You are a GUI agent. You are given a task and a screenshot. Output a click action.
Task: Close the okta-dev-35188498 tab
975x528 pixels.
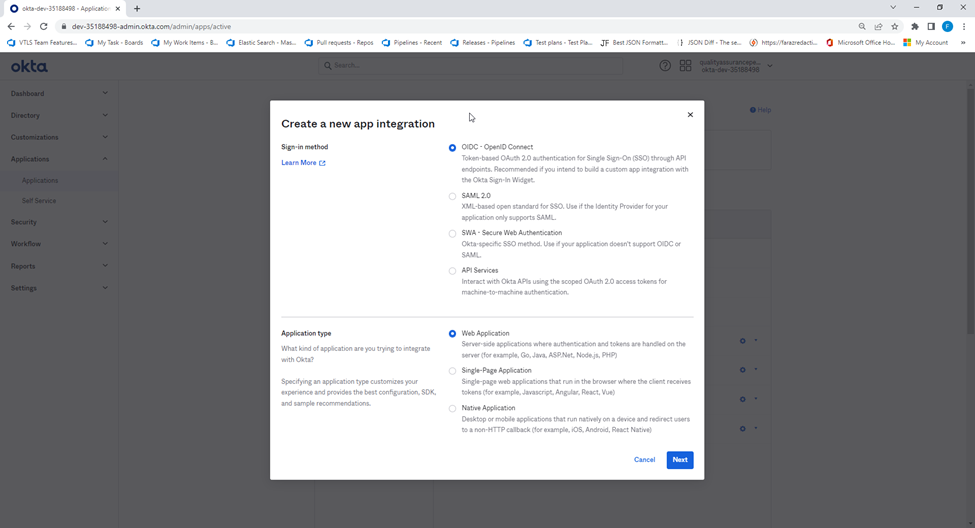118,9
